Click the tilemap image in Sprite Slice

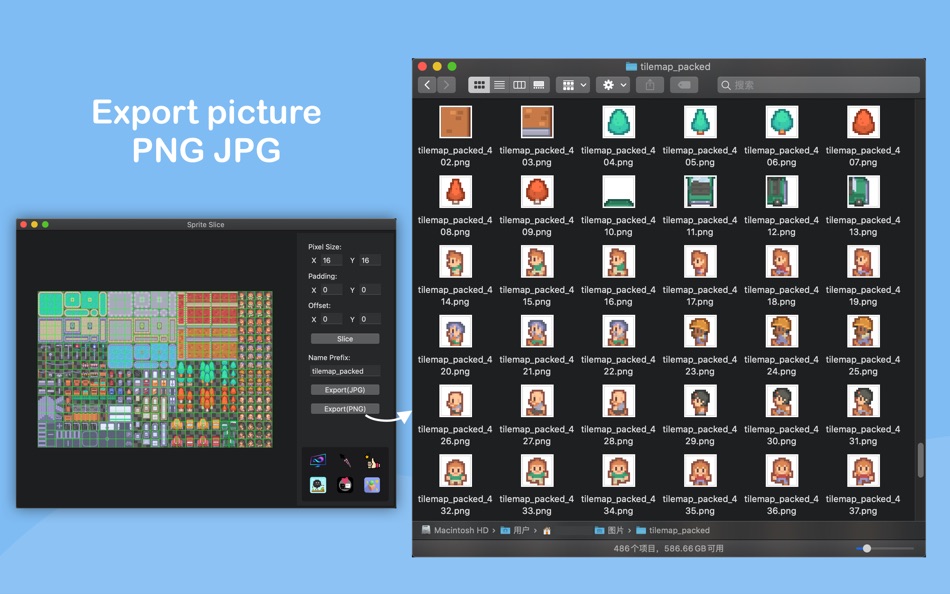tap(155, 369)
